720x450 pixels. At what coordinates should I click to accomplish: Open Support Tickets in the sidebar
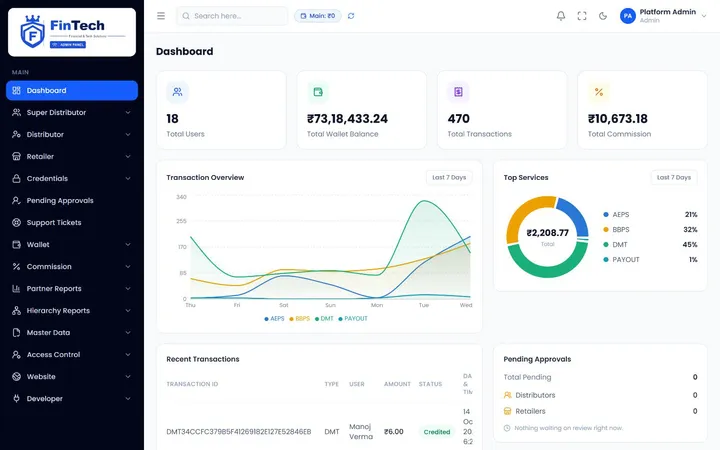click(x=72, y=223)
